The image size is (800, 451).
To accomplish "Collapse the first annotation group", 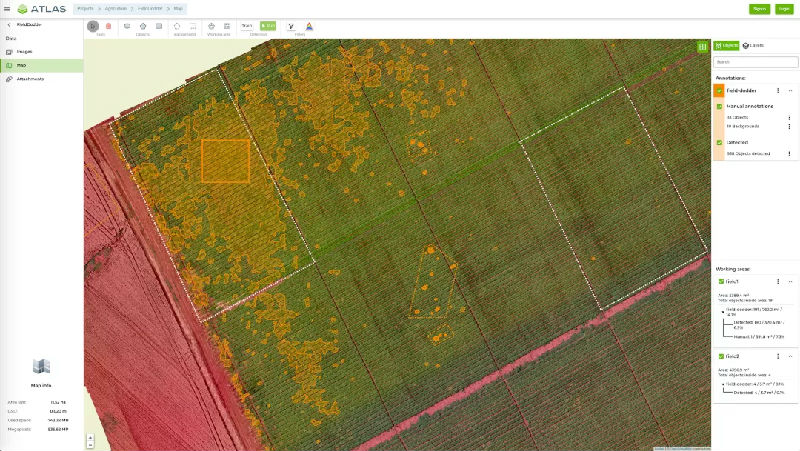I will (790, 90).
